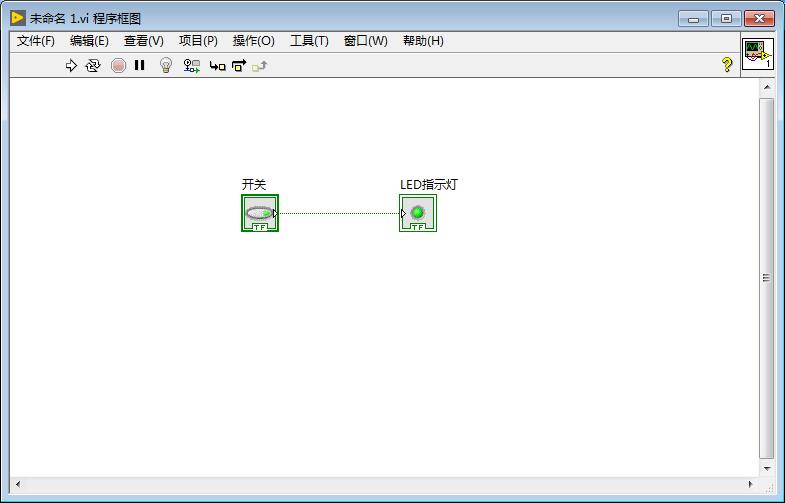Viewport: 785px width, 503px height.
Task: Select the 开关 boolean control terminal
Action: [260, 213]
